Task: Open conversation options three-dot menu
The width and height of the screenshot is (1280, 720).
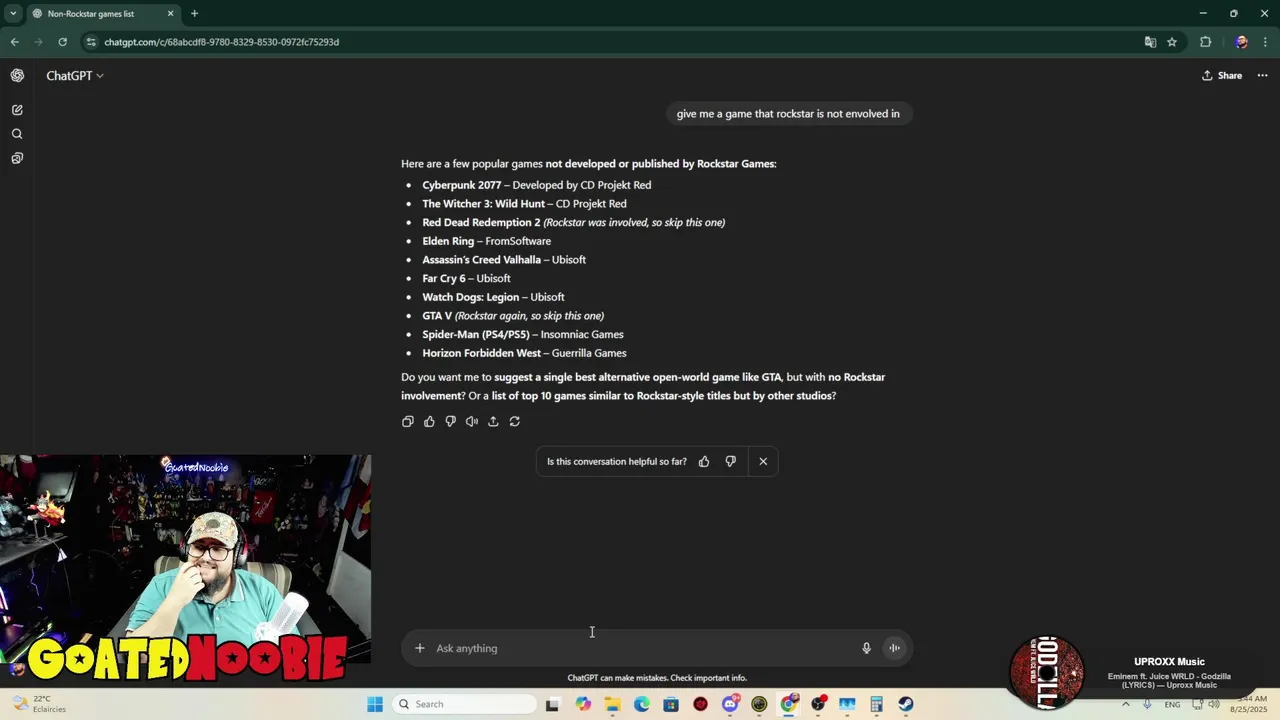Action: (x=1263, y=76)
